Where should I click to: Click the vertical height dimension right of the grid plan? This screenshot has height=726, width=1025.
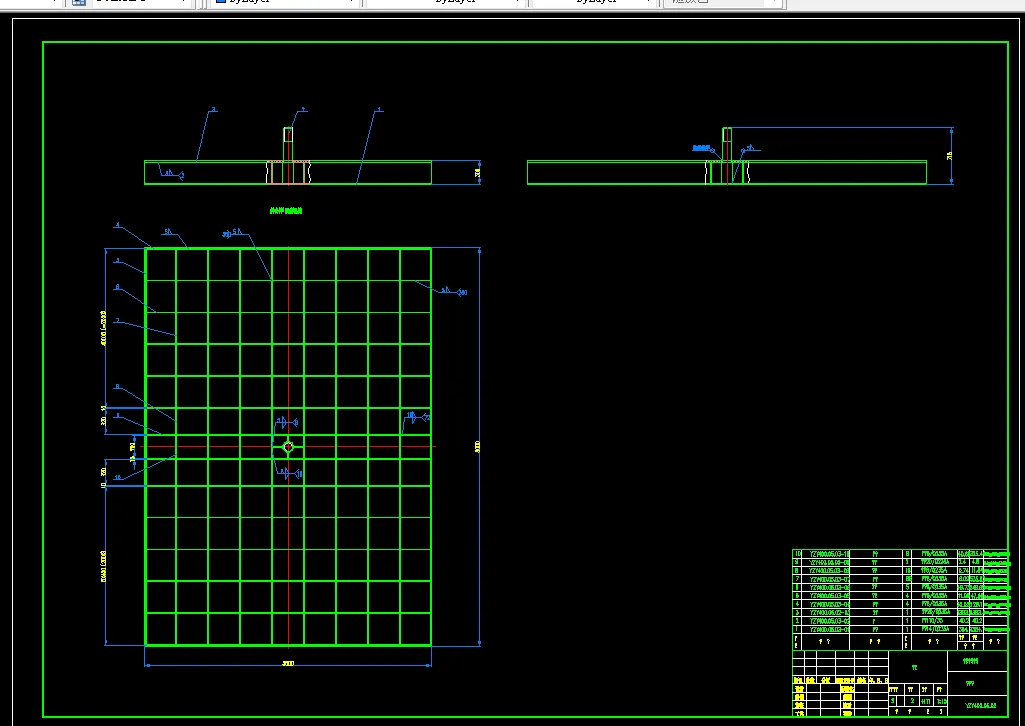pos(477,446)
